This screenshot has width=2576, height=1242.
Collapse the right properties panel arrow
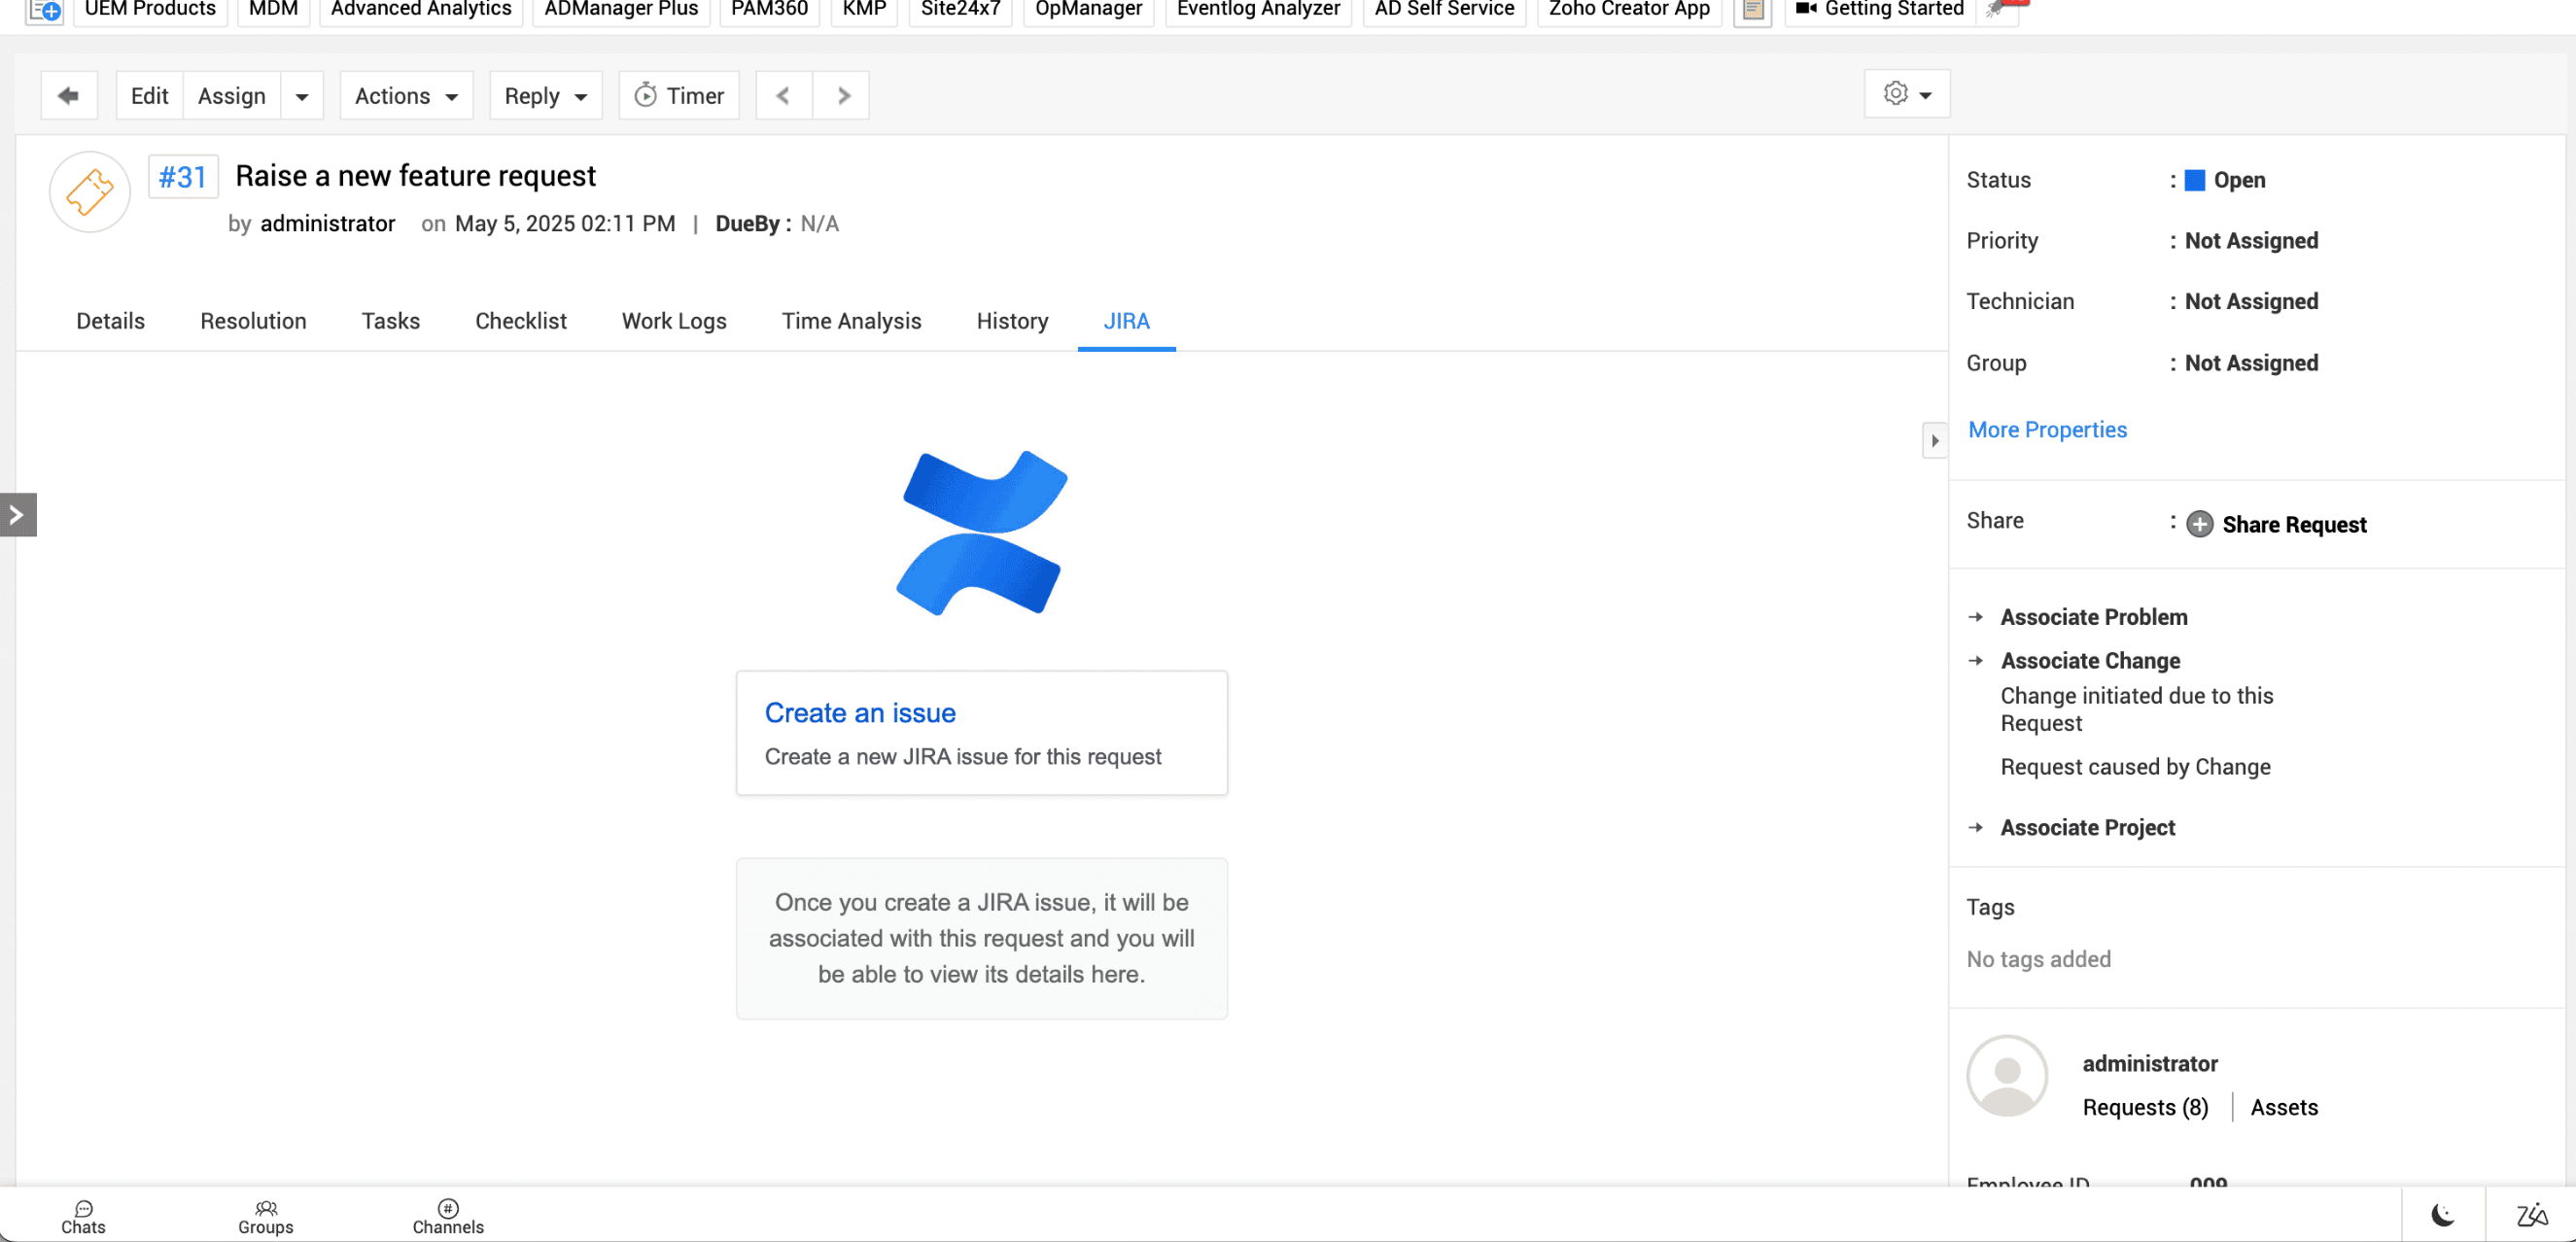[1935, 441]
